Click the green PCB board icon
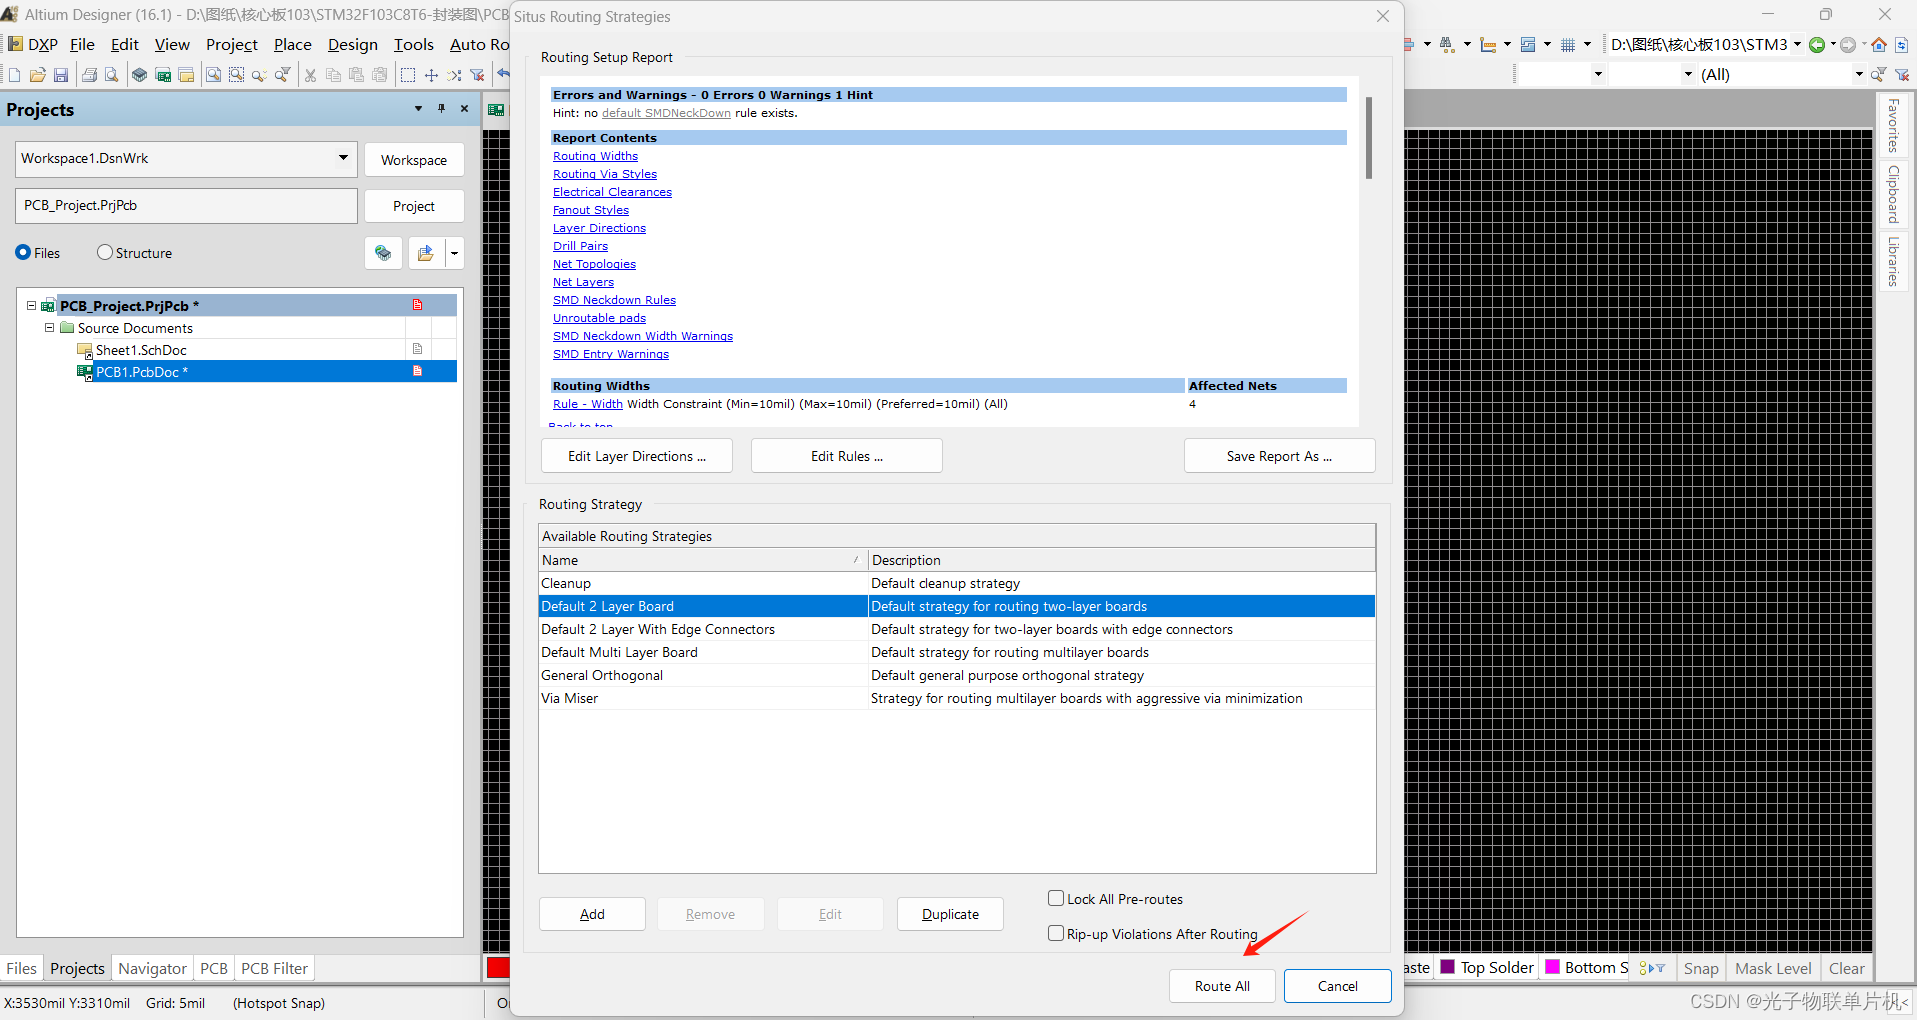This screenshot has width=1917, height=1020. 163,75
